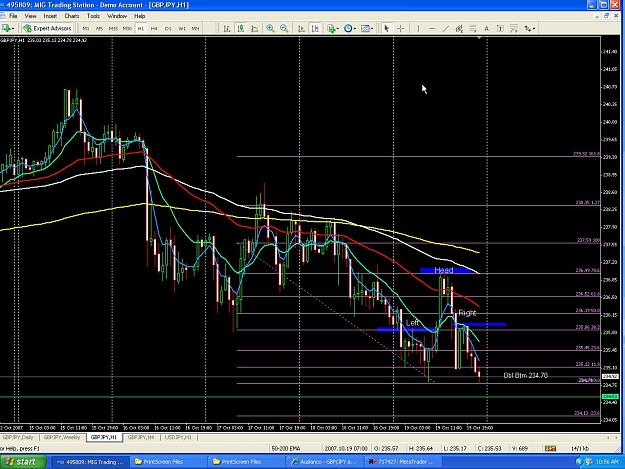The height and width of the screenshot is (469, 625).
Task: Select the GBPJPY,H1 chart tab
Action: coord(104,438)
